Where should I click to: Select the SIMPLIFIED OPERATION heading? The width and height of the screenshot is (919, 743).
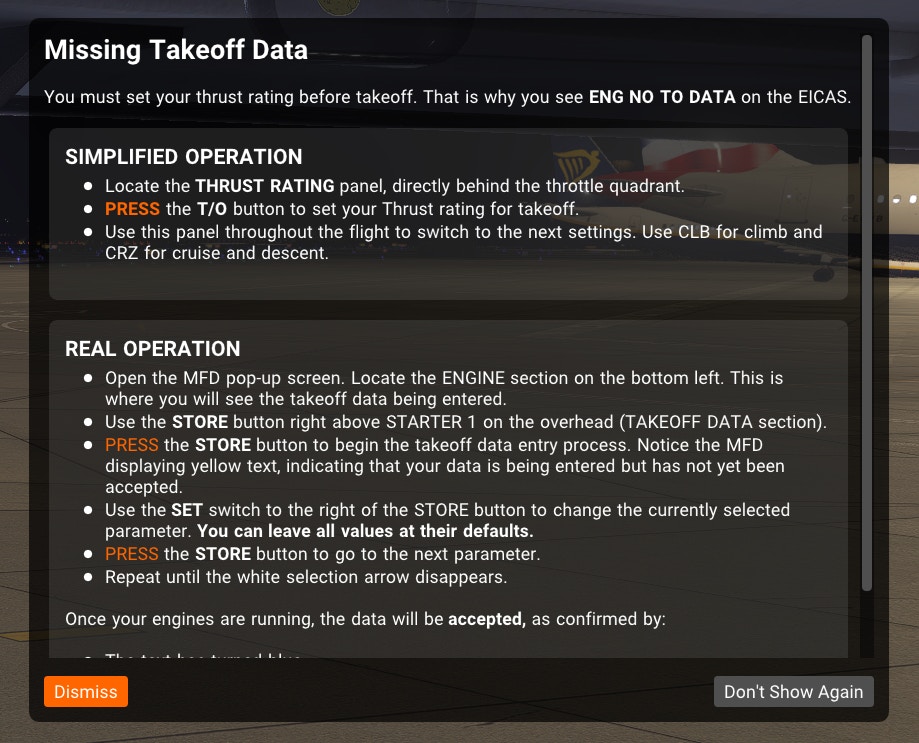pos(183,157)
